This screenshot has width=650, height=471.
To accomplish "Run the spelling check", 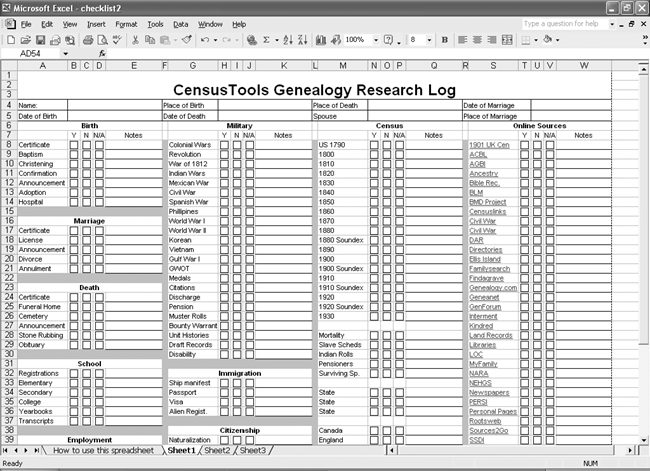I will [117, 40].
